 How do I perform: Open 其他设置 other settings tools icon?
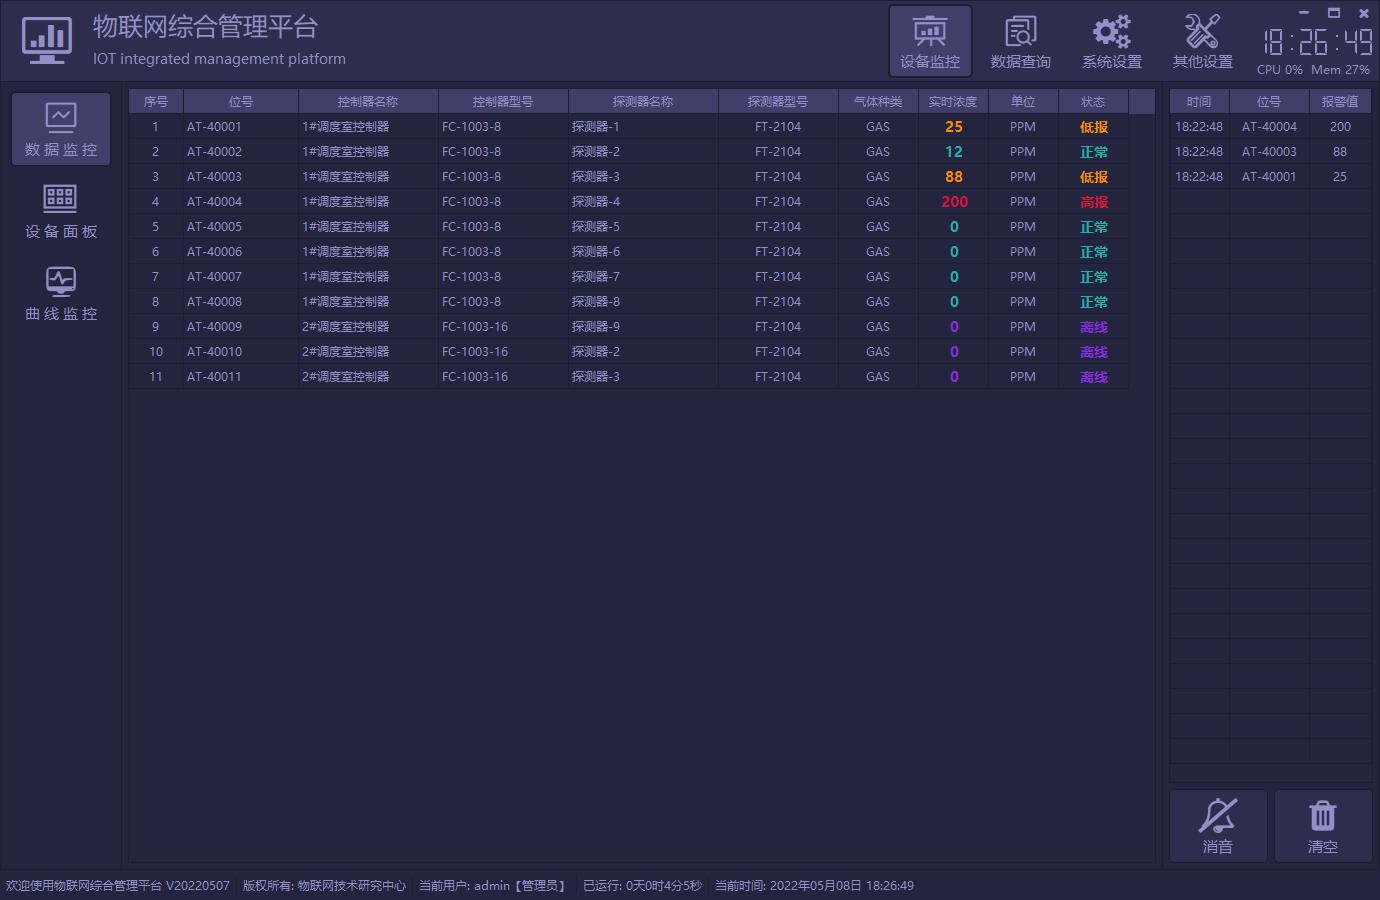tap(1202, 41)
